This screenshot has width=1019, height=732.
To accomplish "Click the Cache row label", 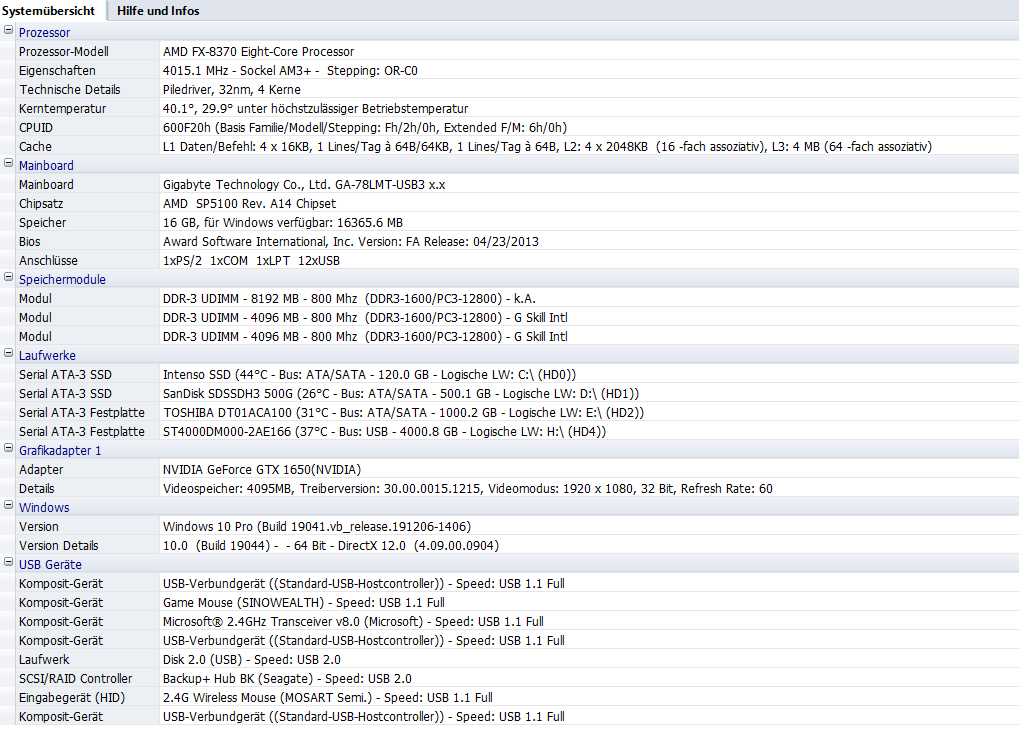I will (35, 147).
